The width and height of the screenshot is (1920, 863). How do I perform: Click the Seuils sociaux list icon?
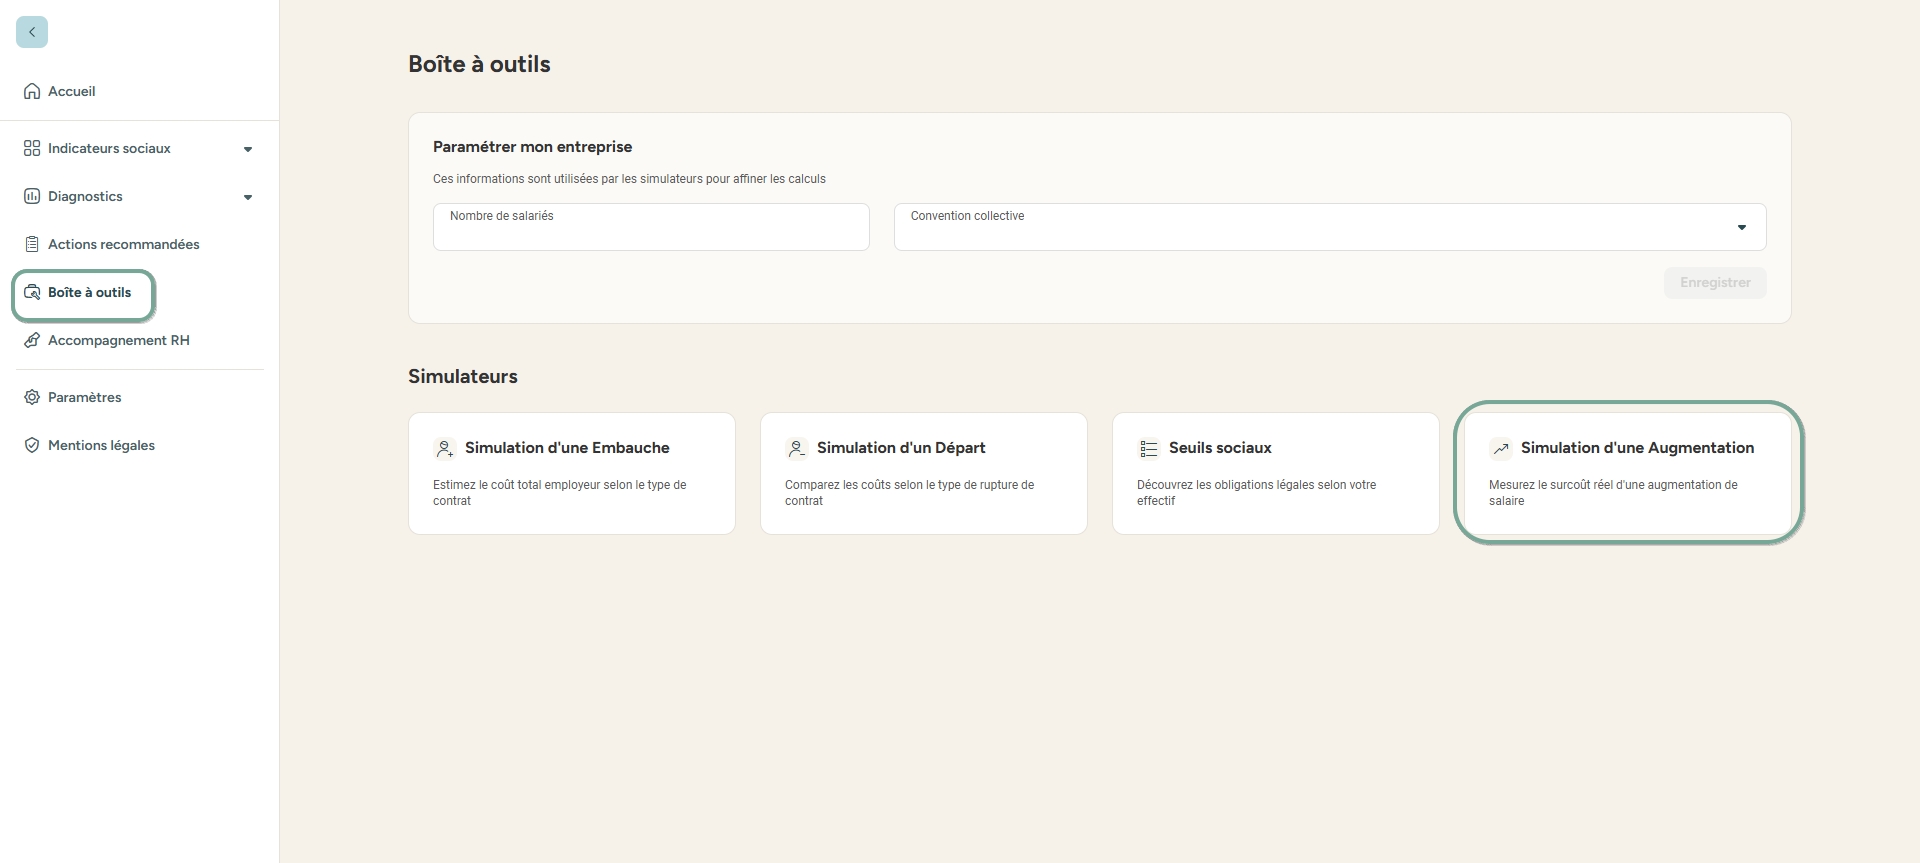click(x=1148, y=449)
